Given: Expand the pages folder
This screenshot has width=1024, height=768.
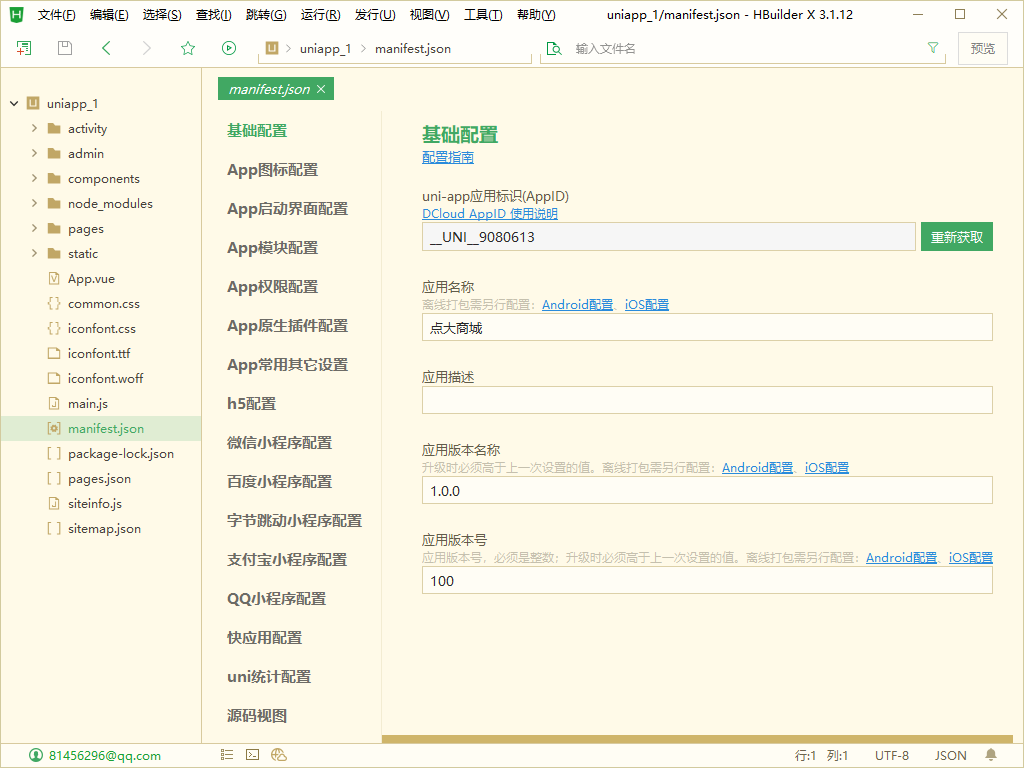Looking at the screenshot, I should click(35, 229).
